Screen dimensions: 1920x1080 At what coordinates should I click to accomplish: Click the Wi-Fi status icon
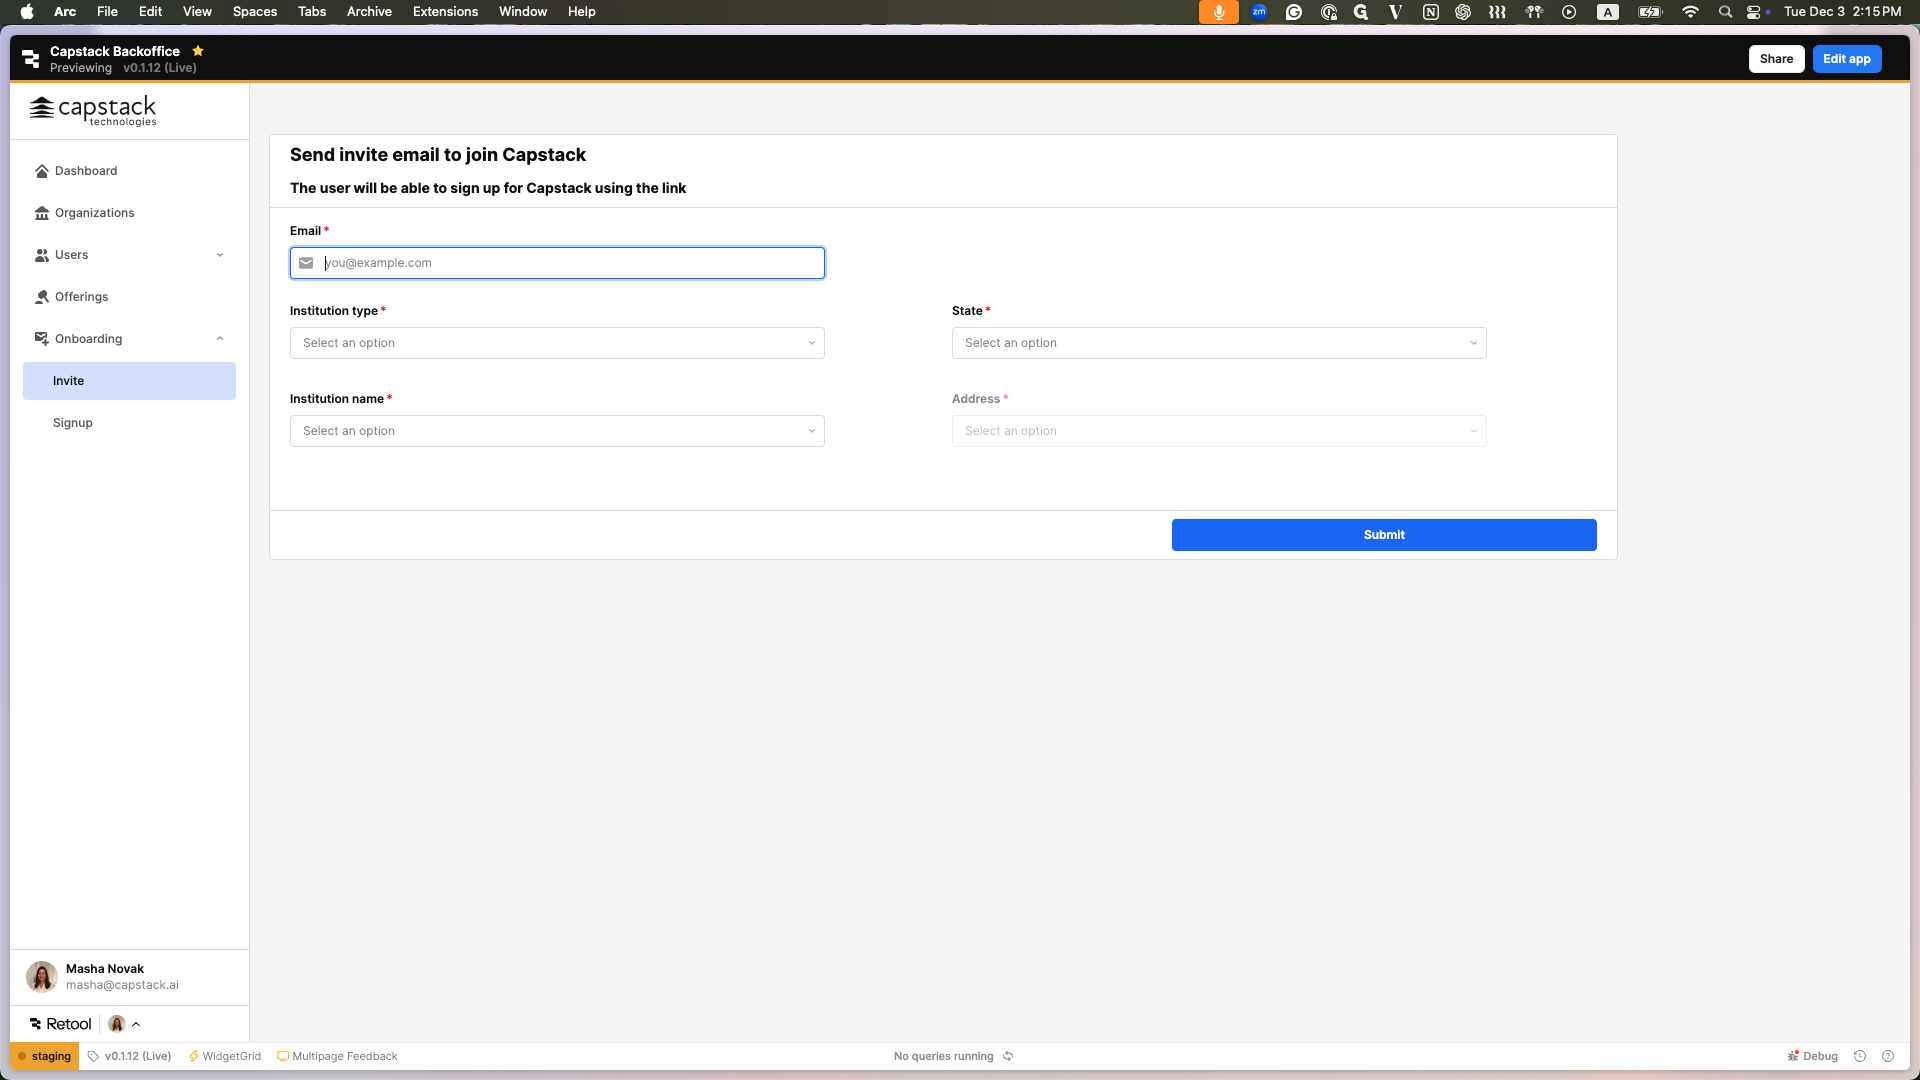(1690, 12)
